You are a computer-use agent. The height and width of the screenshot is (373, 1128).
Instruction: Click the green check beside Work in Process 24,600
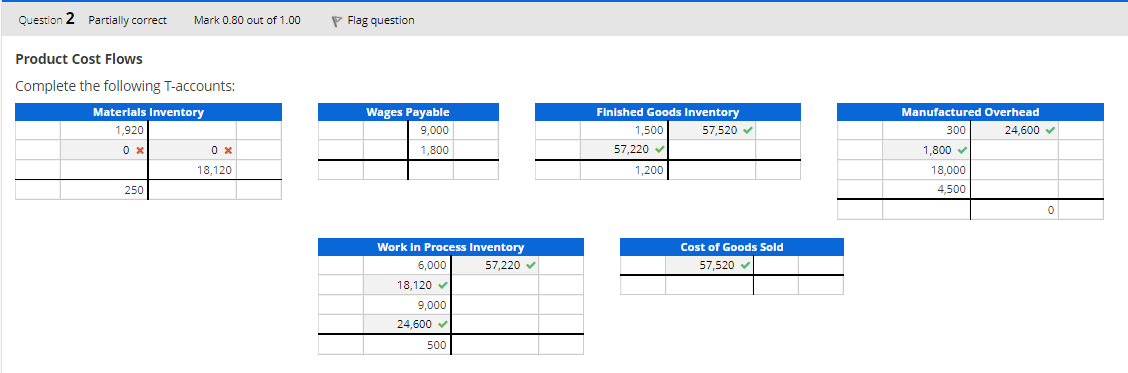pos(442,324)
